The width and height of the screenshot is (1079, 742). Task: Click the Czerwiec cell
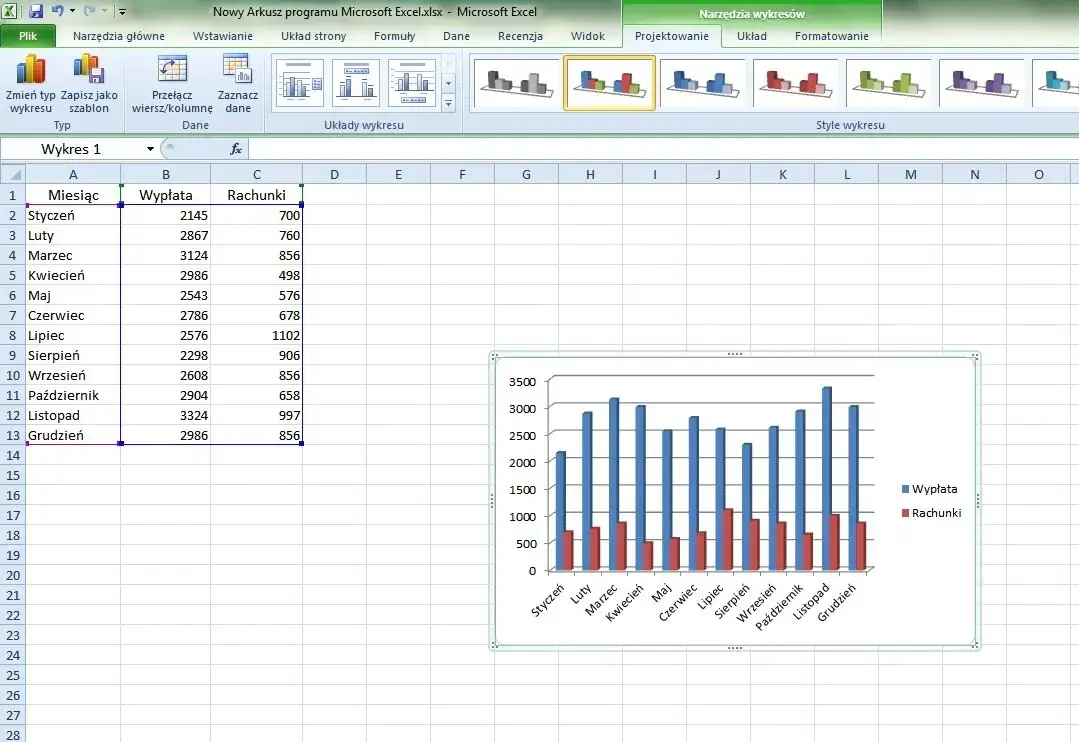[x=73, y=315]
